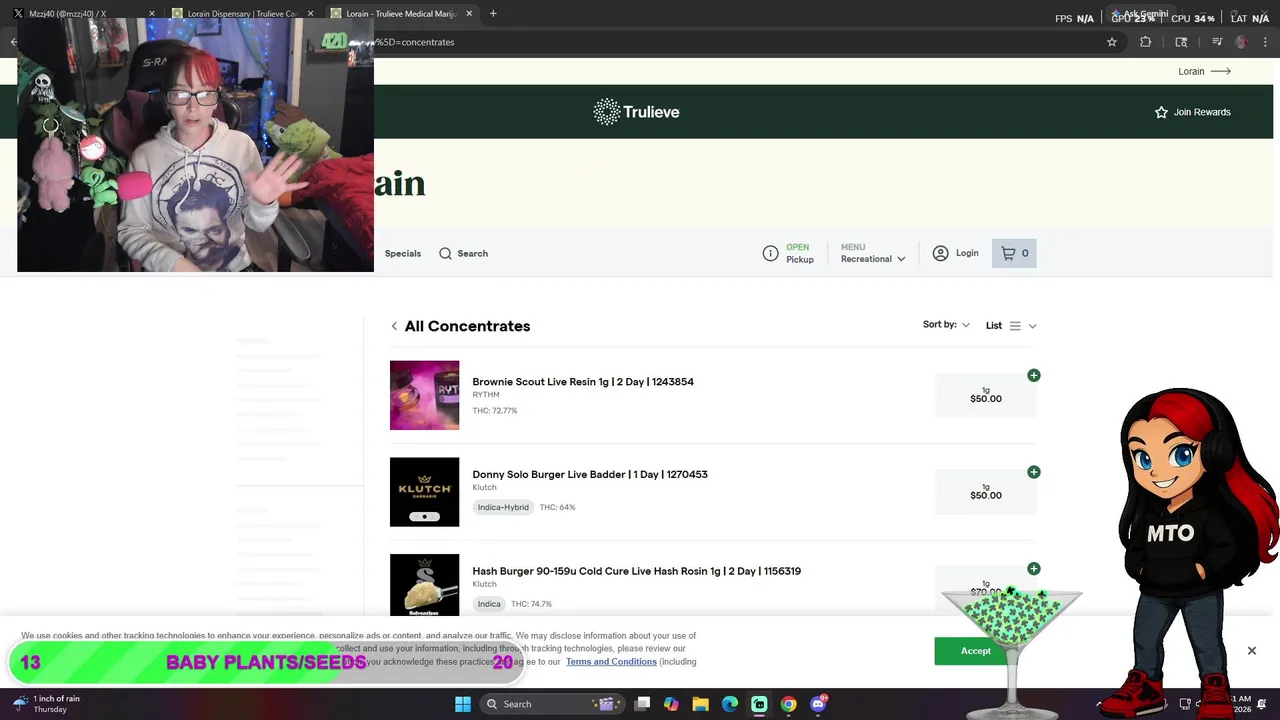This screenshot has width=1280, height=720.
Task: Bookmark this page with the star icon
Action: pos(1111,42)
